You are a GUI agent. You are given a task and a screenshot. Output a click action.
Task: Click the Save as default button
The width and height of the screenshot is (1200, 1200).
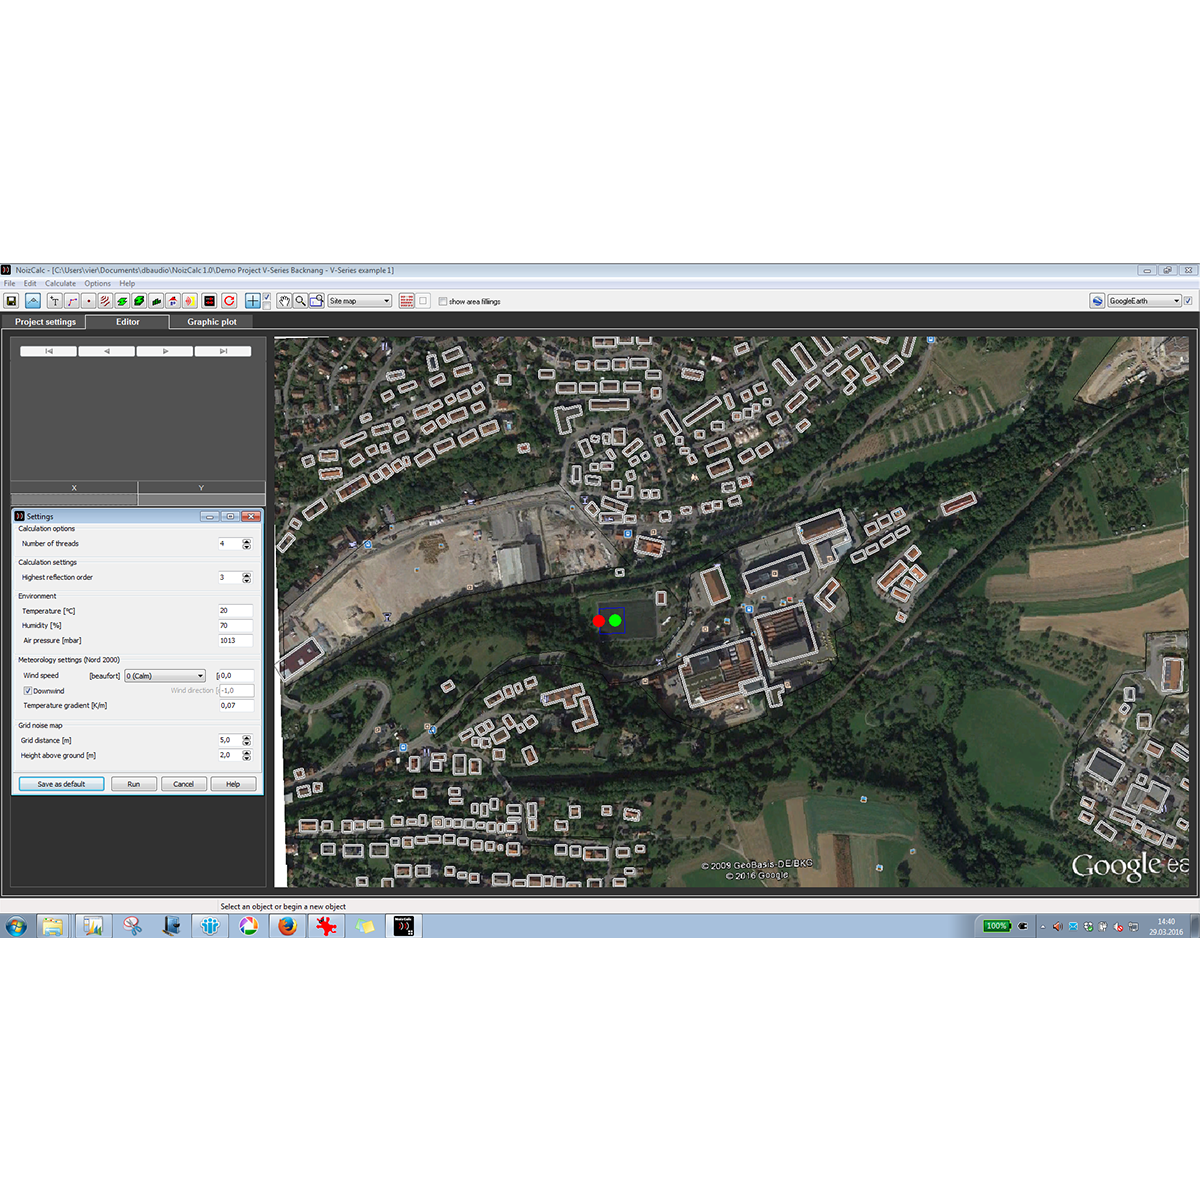[61, 784]
